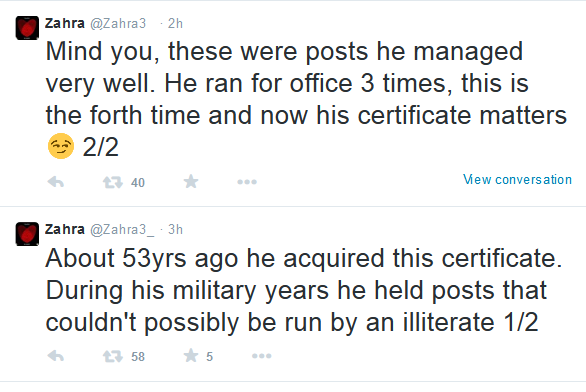Open Zahra's avatar on the 3h tweet
The height and width of the screenshot is (392, 586).
pyautogui.click(x=27, y=234)
